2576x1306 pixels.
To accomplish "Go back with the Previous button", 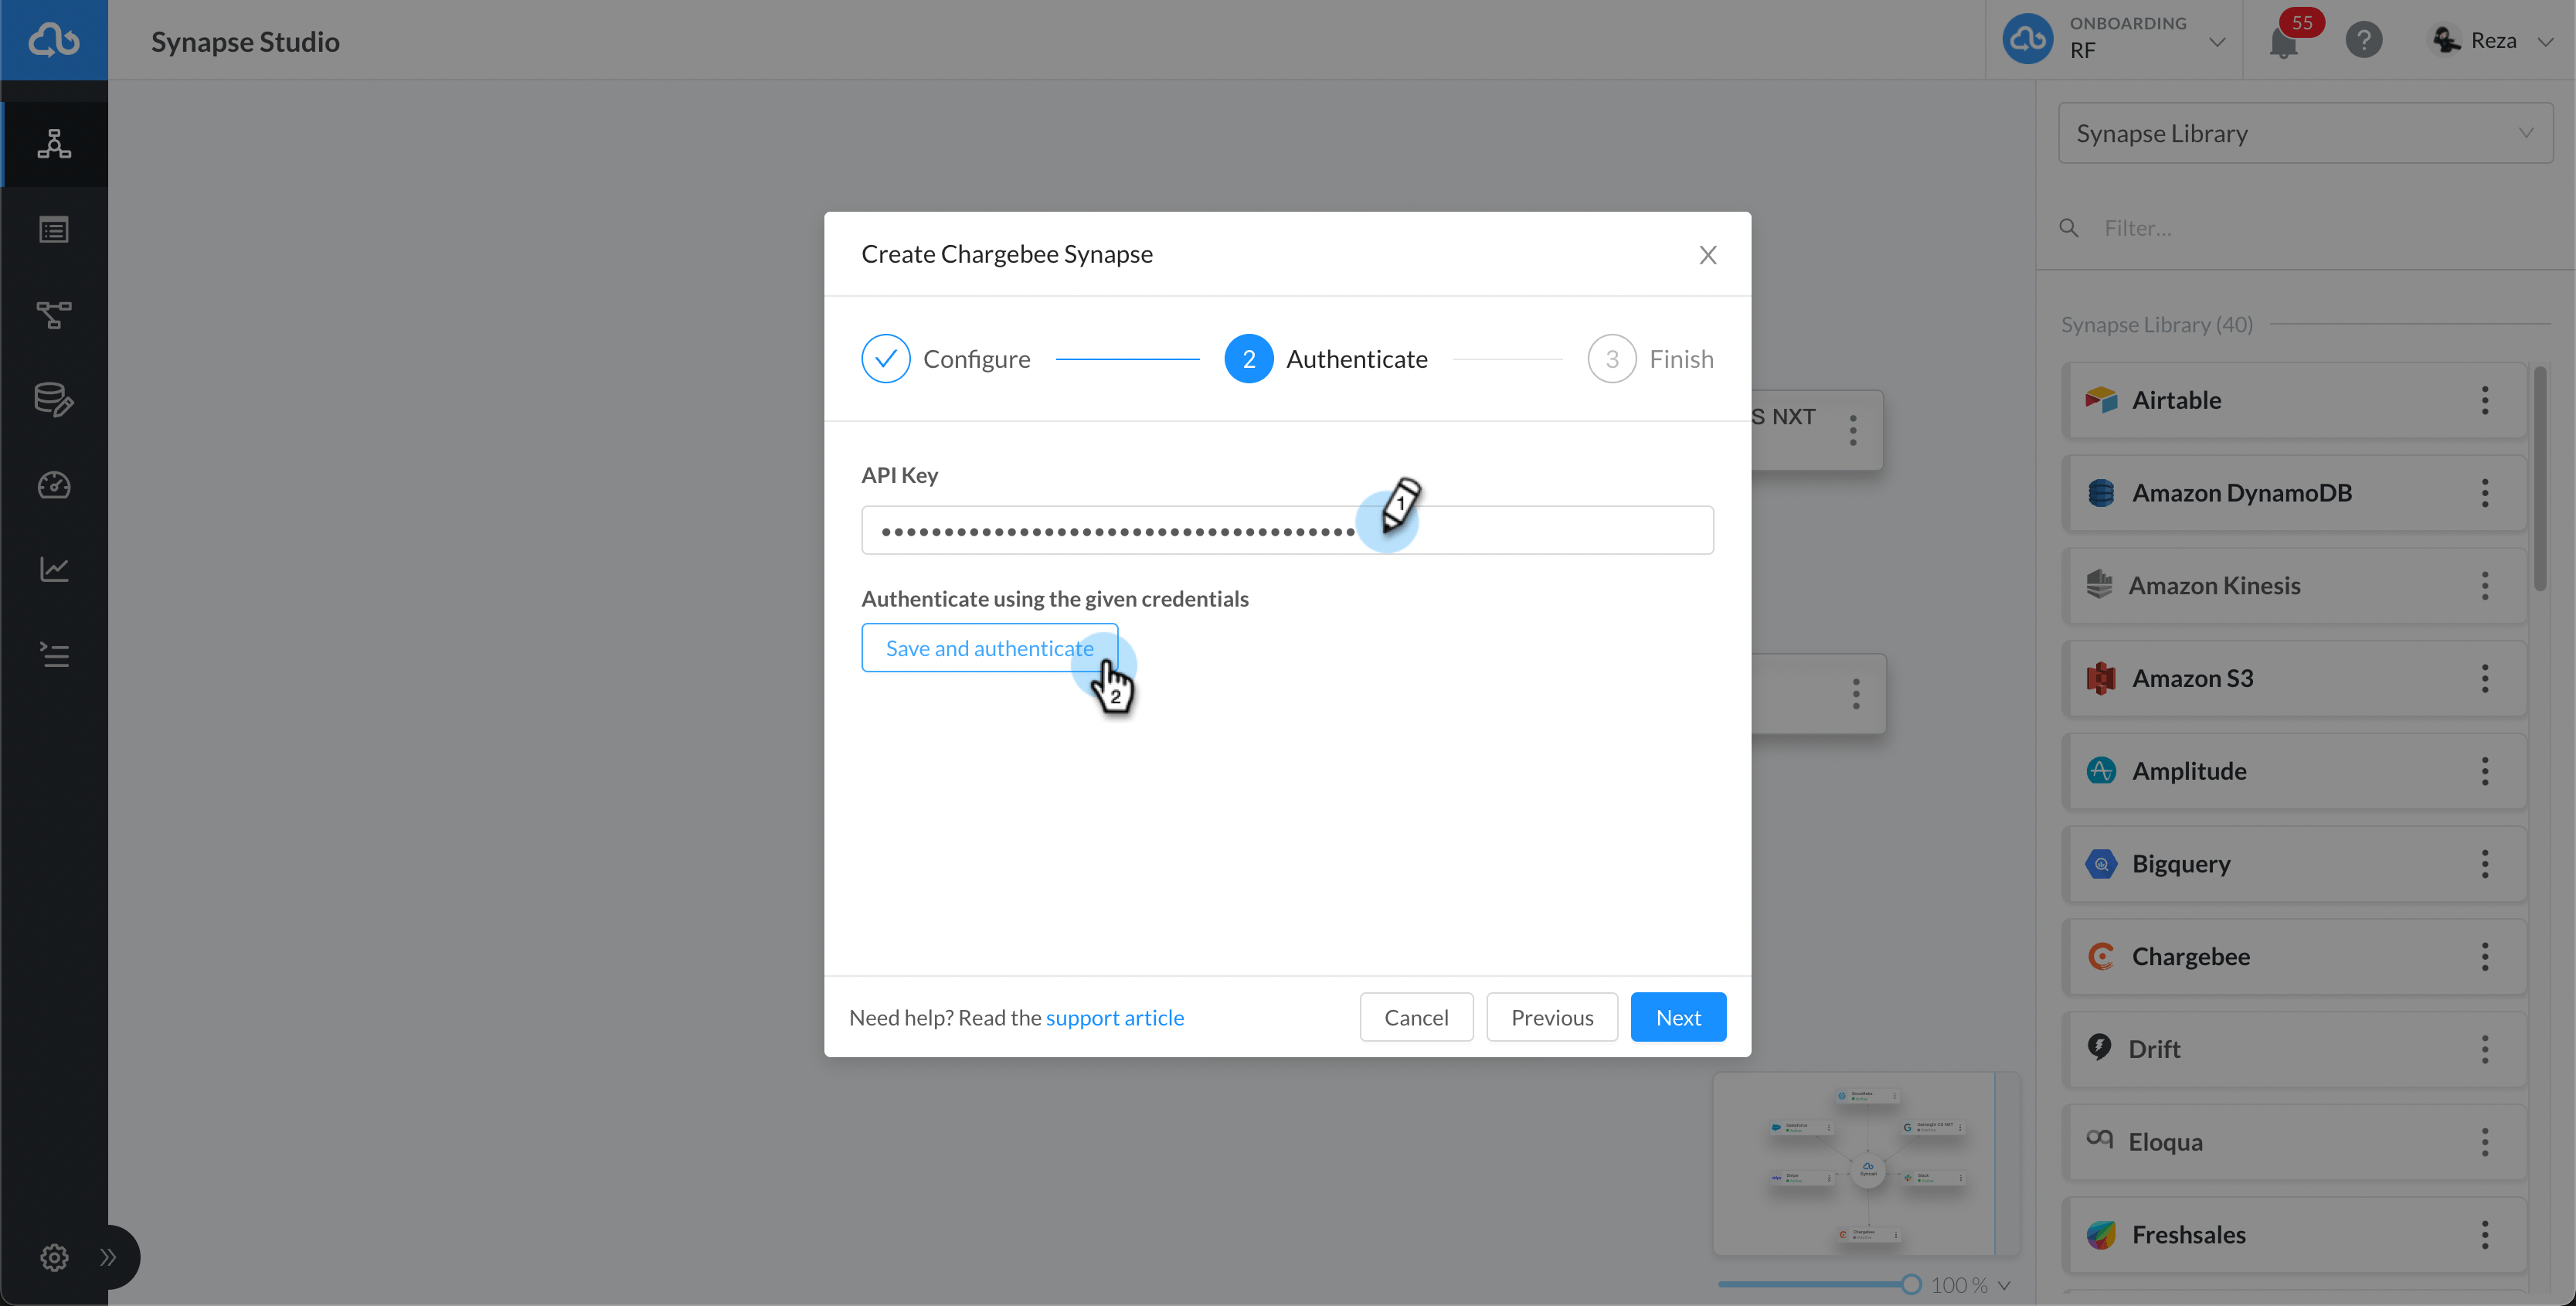I will 1552,1017.
